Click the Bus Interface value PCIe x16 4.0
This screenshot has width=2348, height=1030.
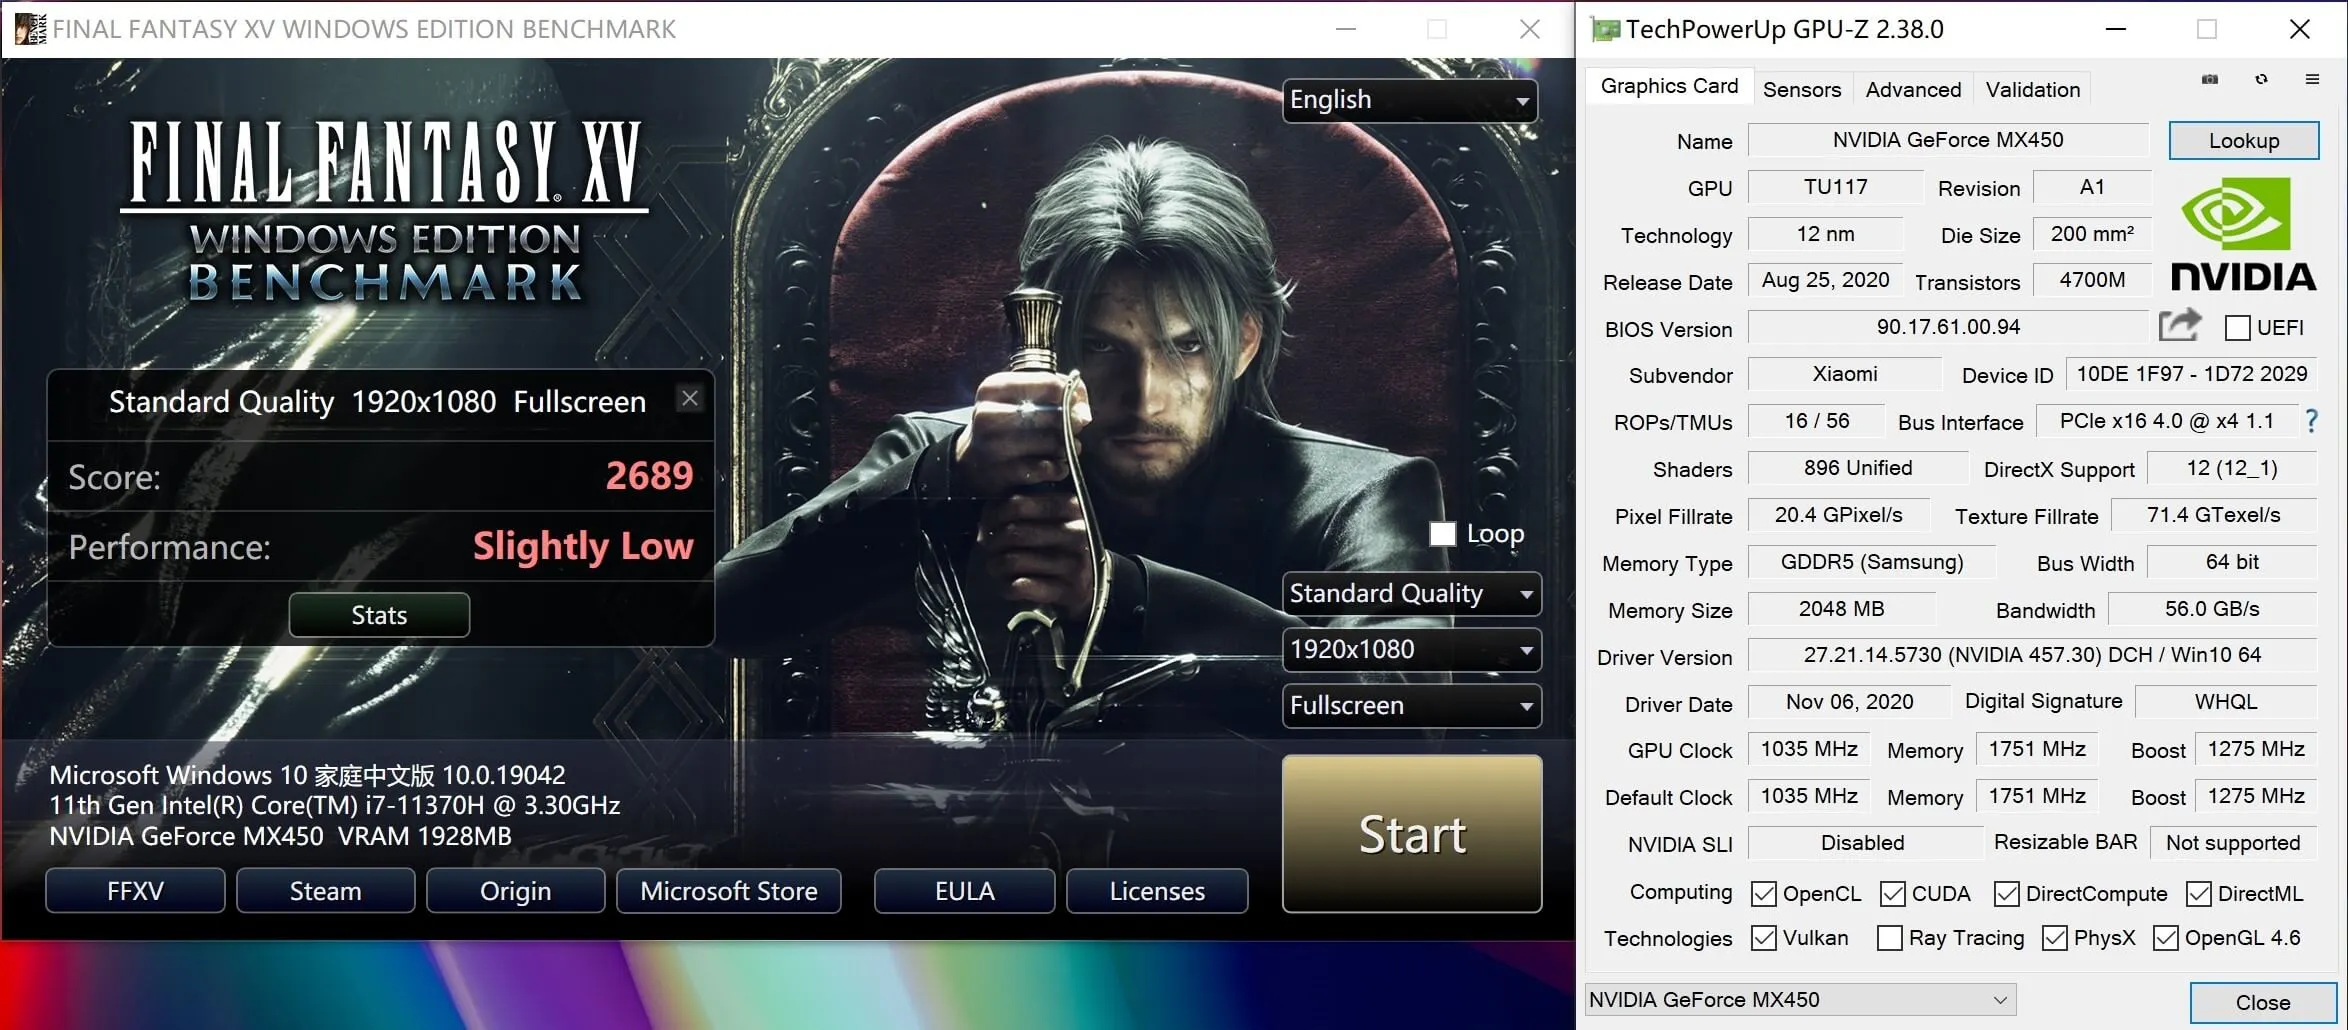[2166, 421]
